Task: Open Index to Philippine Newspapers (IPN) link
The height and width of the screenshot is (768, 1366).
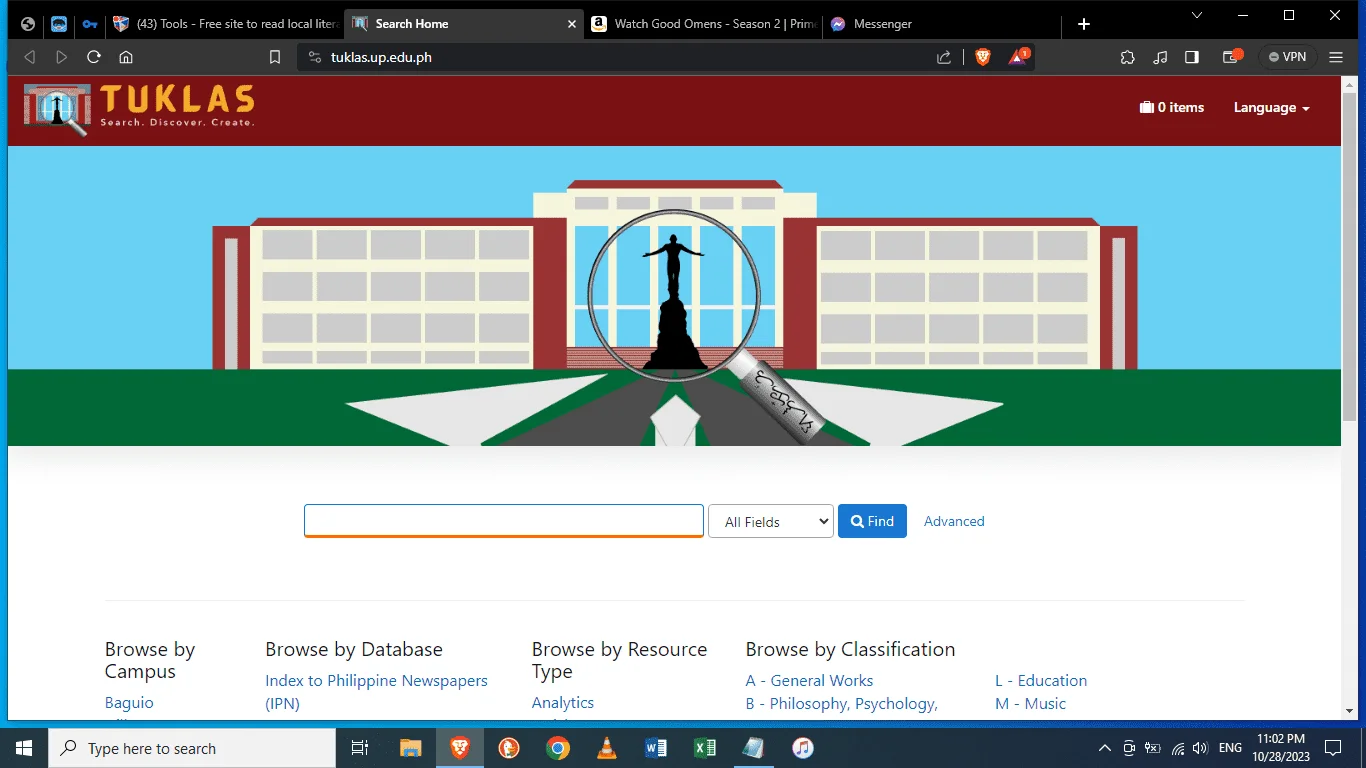Action: tap(376, 692)
